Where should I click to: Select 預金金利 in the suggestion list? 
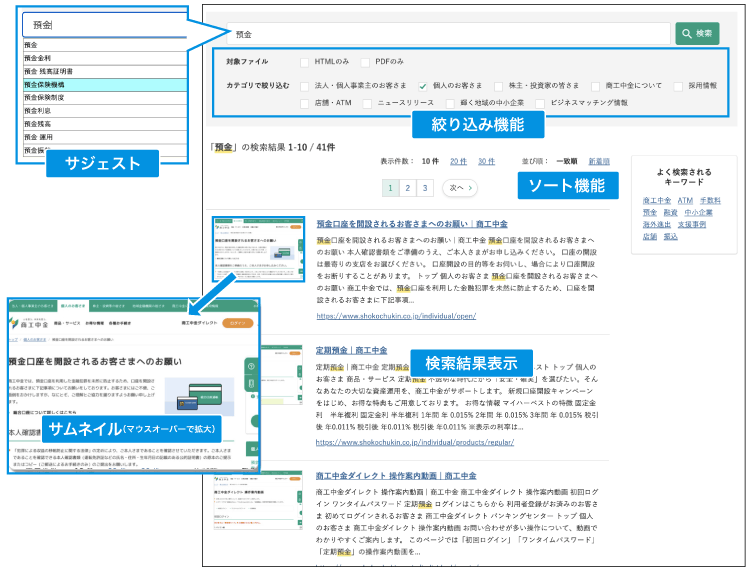pyautogui.click(x=105, y=58)
